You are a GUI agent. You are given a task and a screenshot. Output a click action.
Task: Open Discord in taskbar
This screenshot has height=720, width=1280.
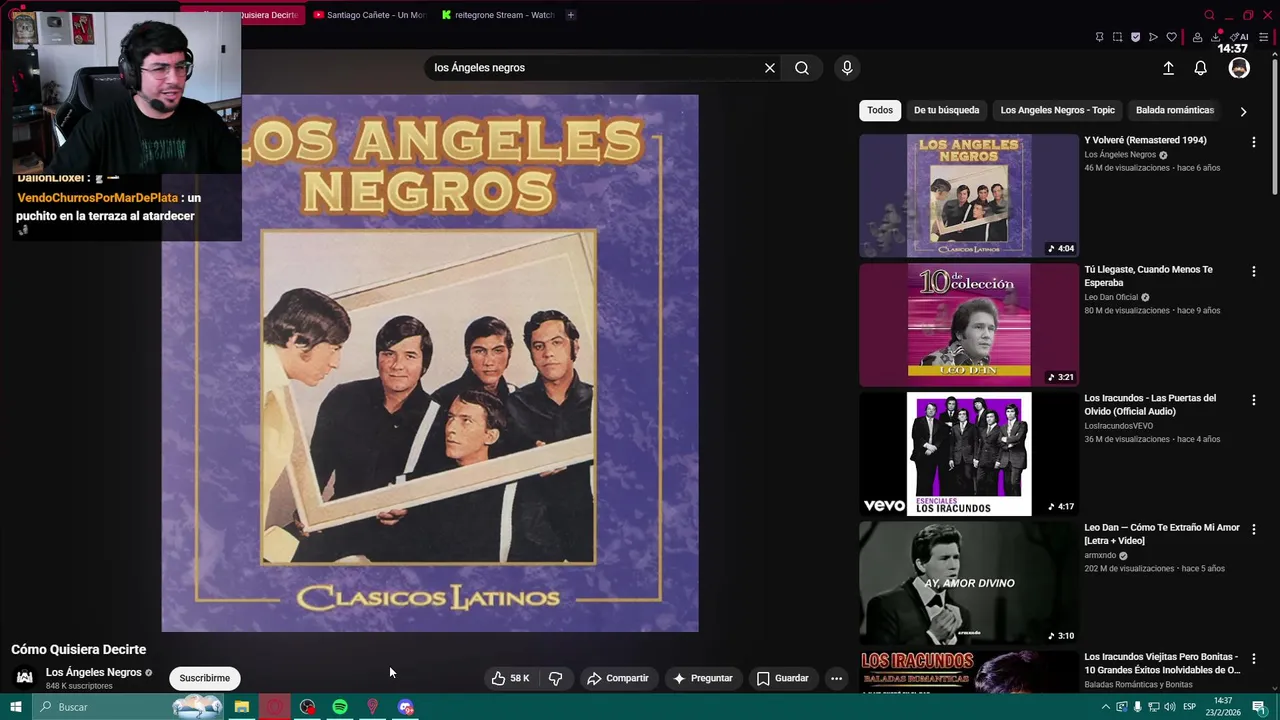coord(405,707)
